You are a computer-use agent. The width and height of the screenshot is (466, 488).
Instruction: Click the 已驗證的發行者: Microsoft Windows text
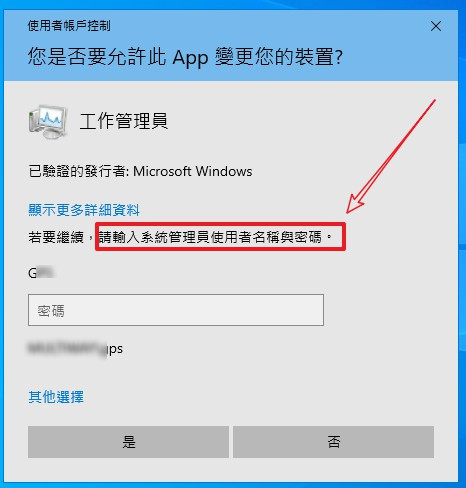tap(140, 171)
